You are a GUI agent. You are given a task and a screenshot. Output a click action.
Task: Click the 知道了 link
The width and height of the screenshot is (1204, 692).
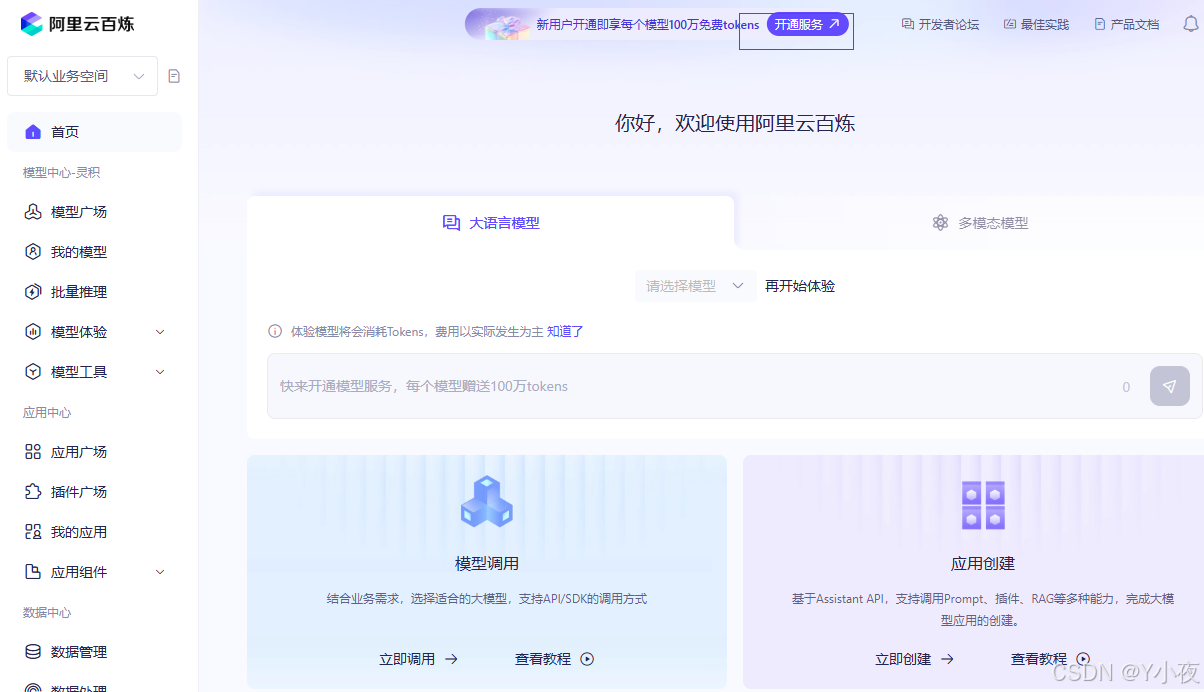(x=565, y=331)
